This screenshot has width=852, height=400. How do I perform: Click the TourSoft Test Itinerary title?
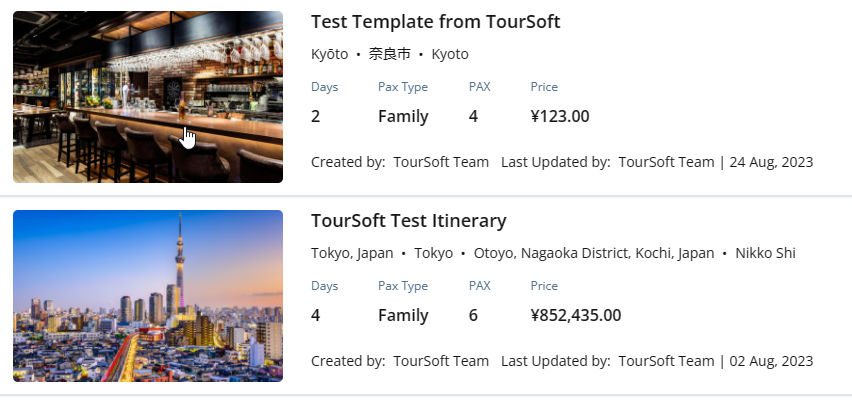pos(409,221)
